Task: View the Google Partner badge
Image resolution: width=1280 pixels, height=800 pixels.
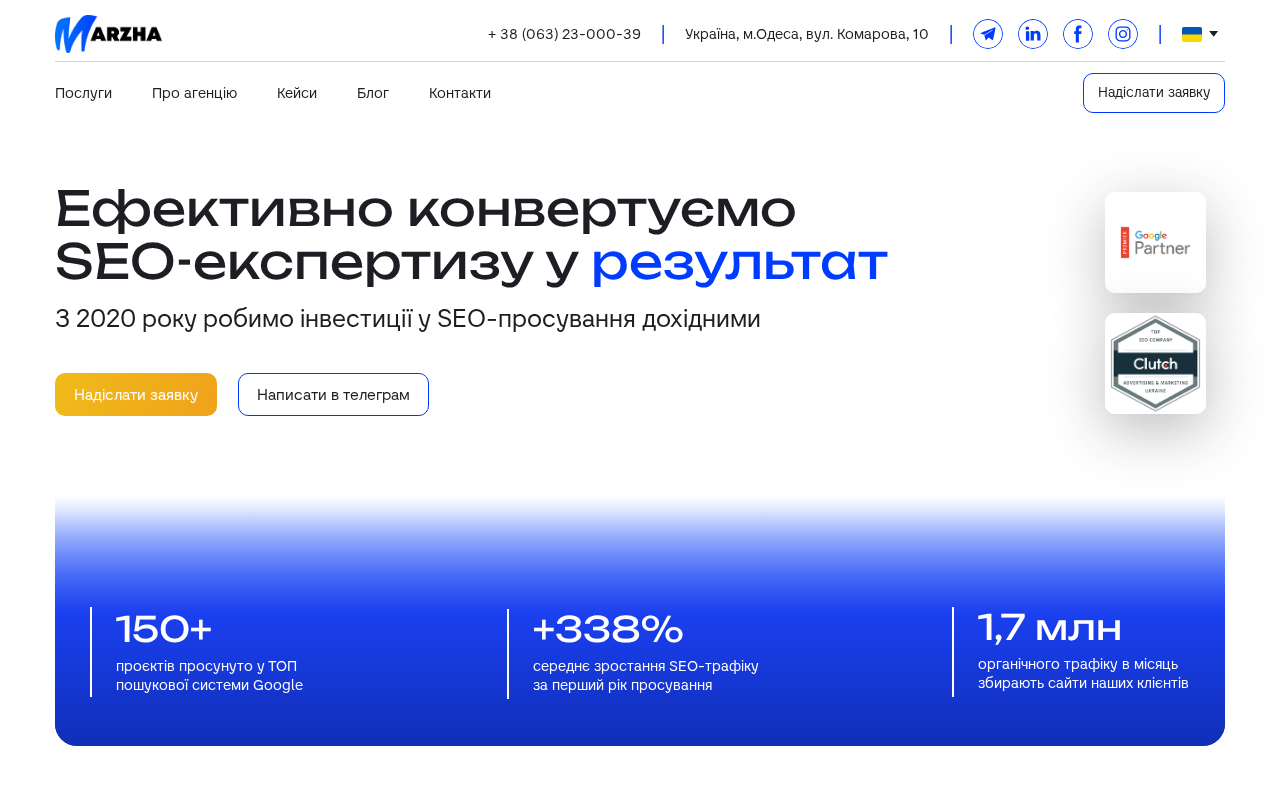Action: tap(1155, 242)
